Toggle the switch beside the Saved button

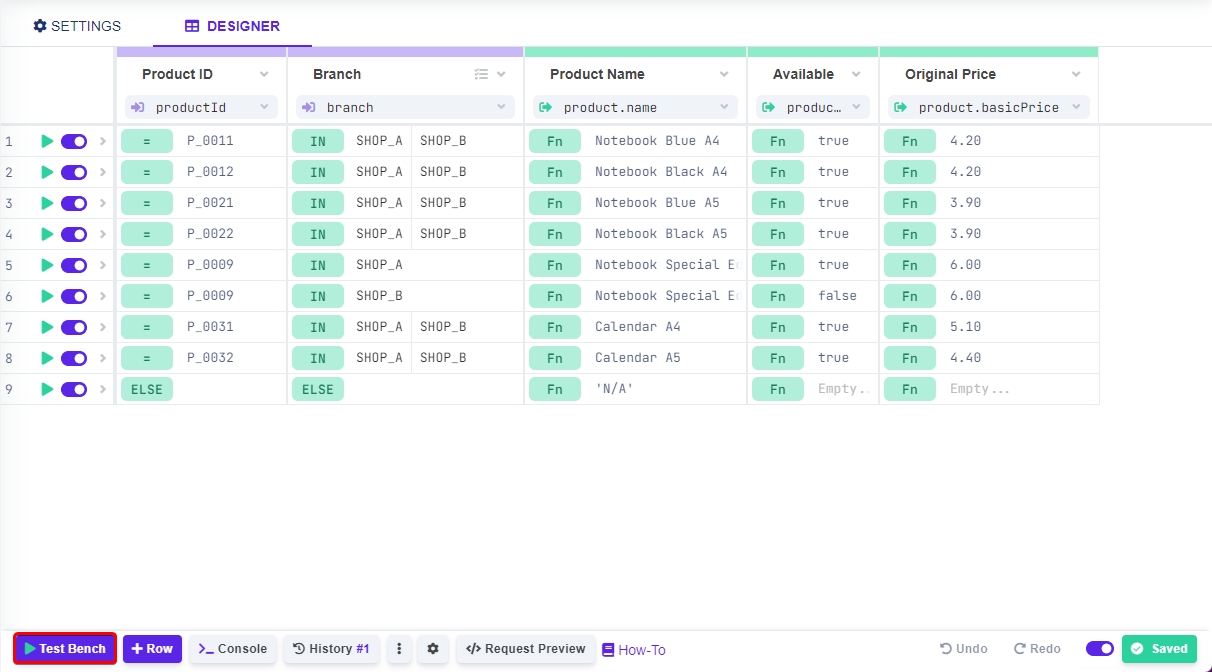pos(1100,649)
